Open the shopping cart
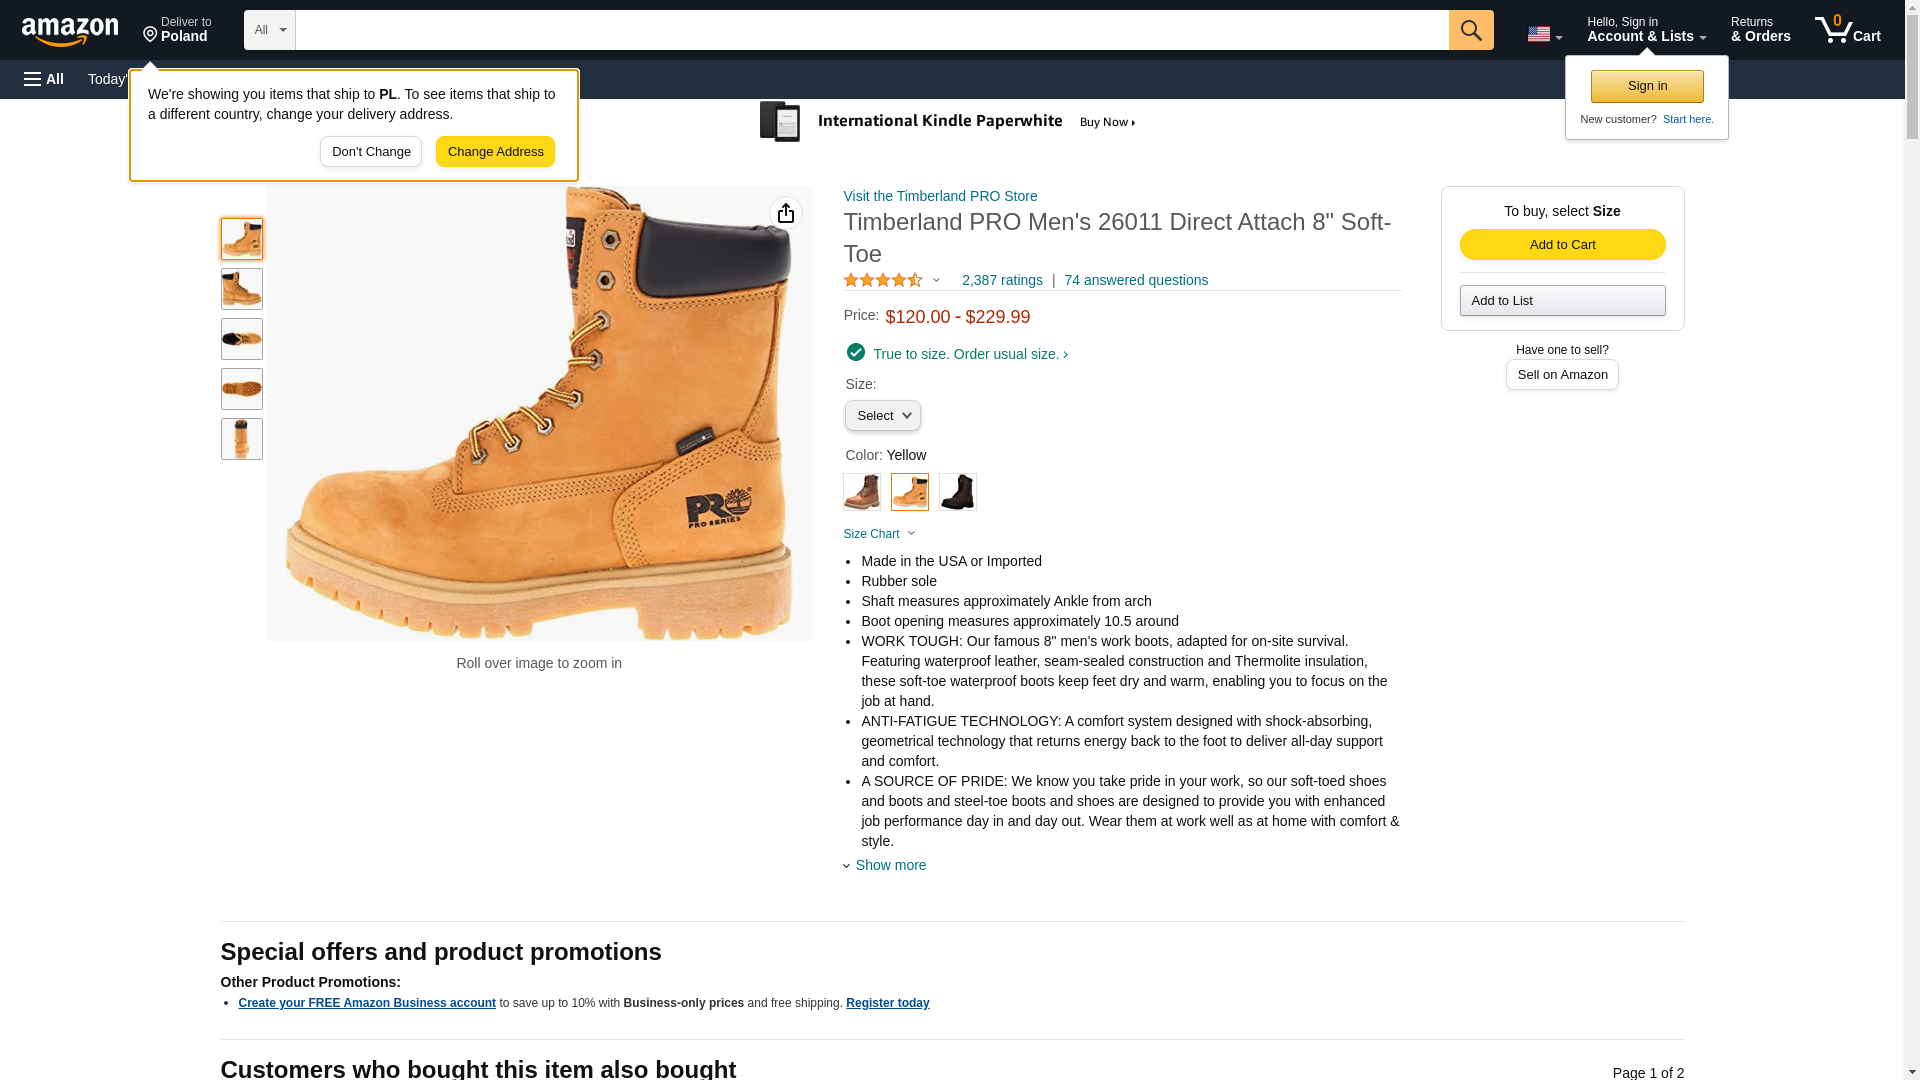Screen dimensions: 1920x1080 (x=1847, y=30)
